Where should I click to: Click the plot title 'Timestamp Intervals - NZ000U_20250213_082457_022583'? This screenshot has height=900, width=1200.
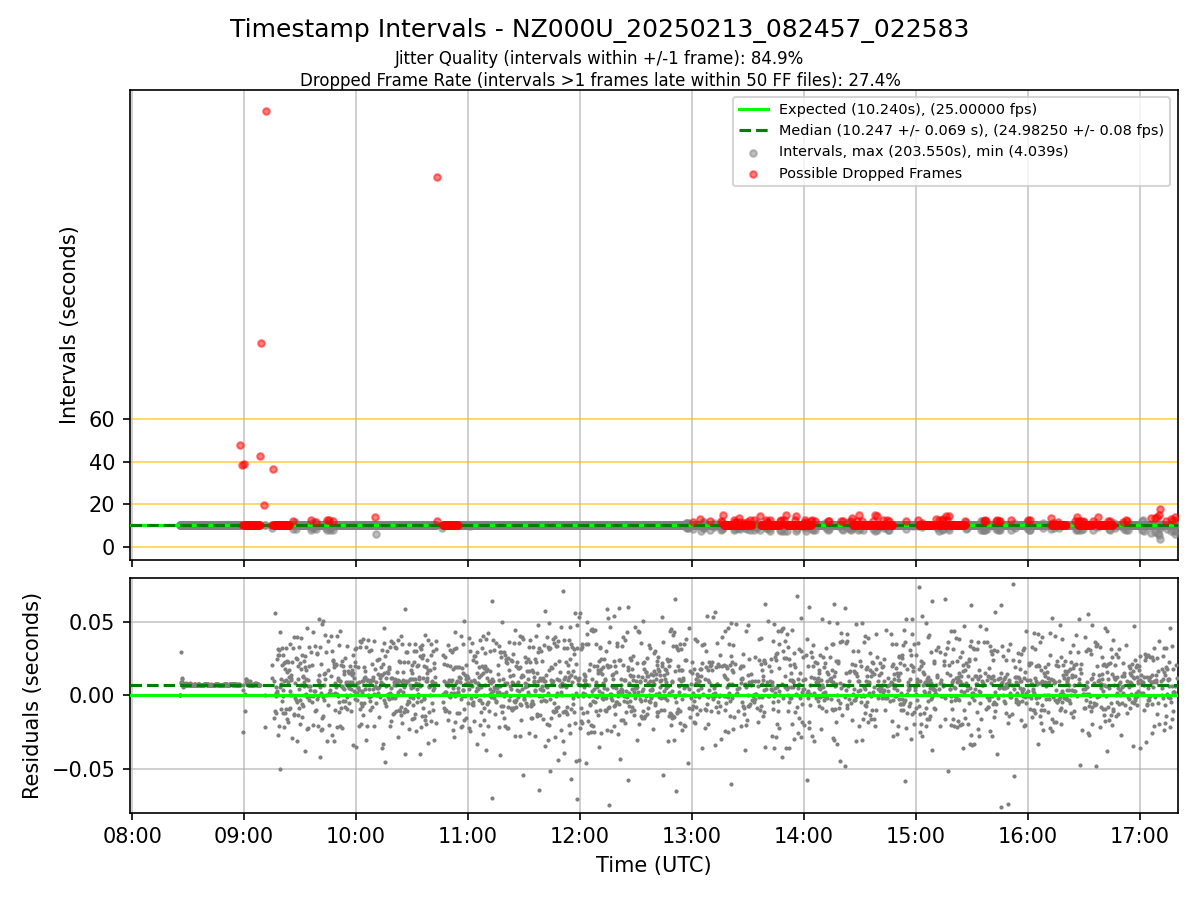point(599,29)
